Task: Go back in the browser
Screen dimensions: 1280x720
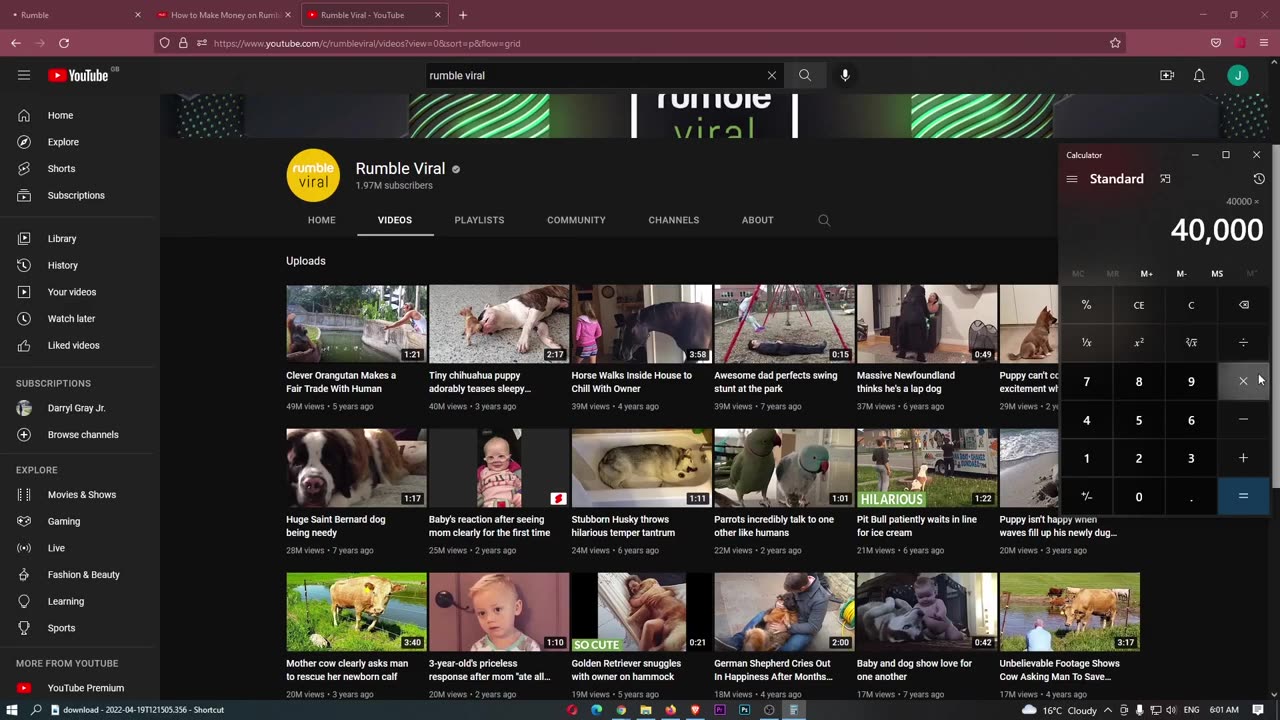Action: (x=16, y=43)
